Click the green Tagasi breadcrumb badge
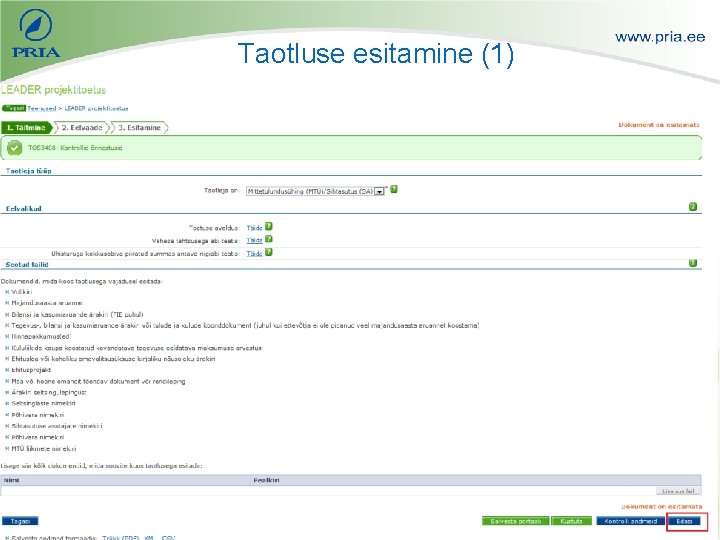720x540 pixels. (x=14, y=108)
